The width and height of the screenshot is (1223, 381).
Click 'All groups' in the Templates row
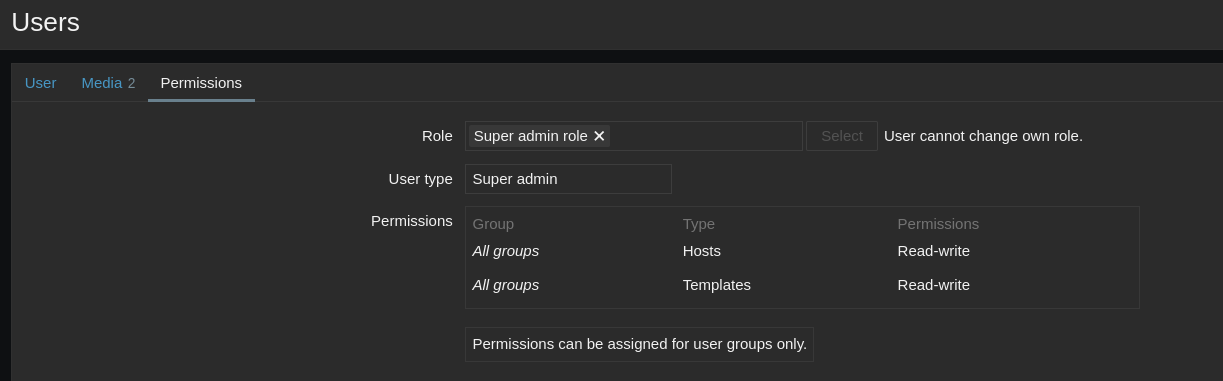506,285
